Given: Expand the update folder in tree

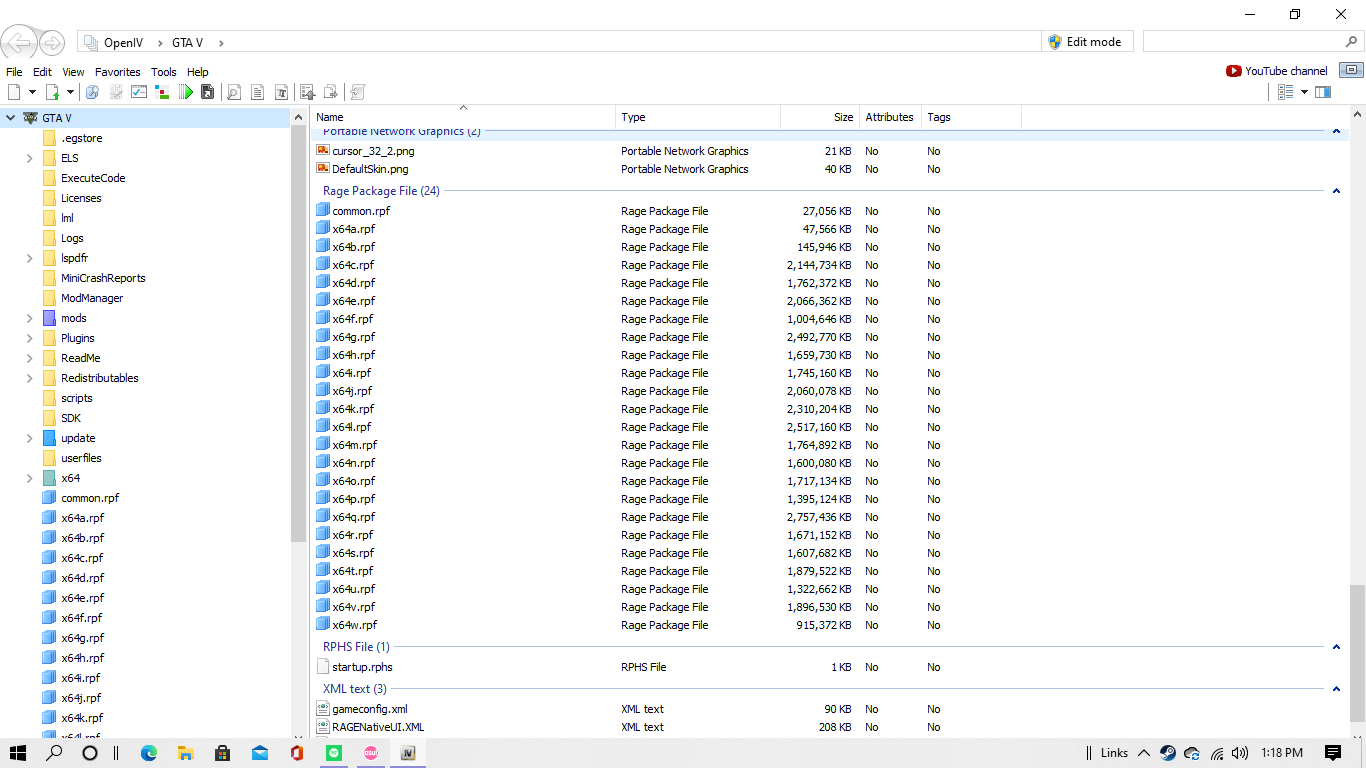Looking at the screenshot, I should (x=30, y=438).
